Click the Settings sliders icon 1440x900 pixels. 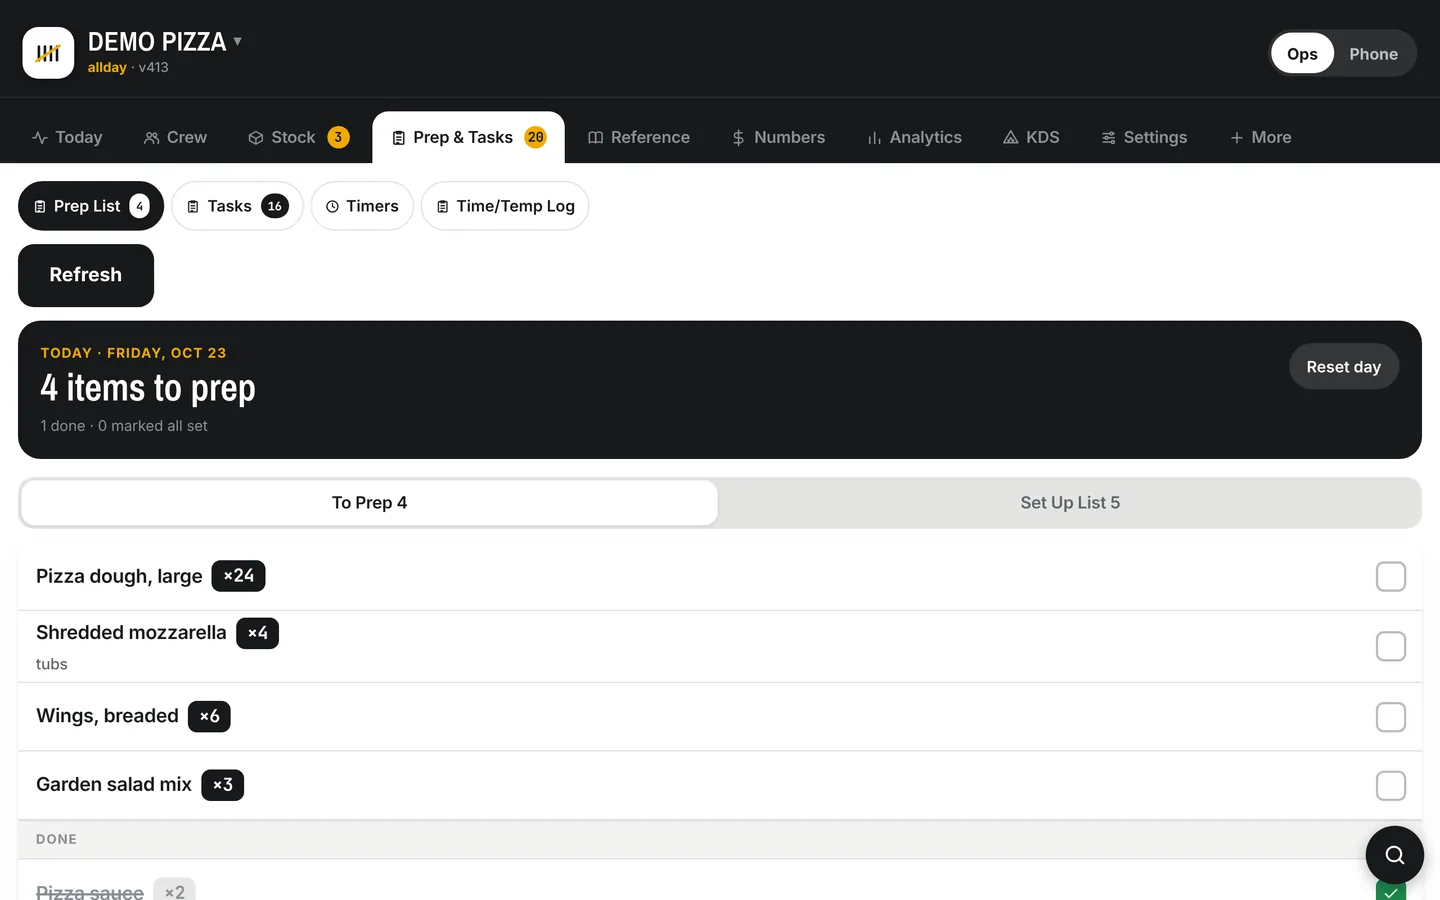click(1109, 138)
